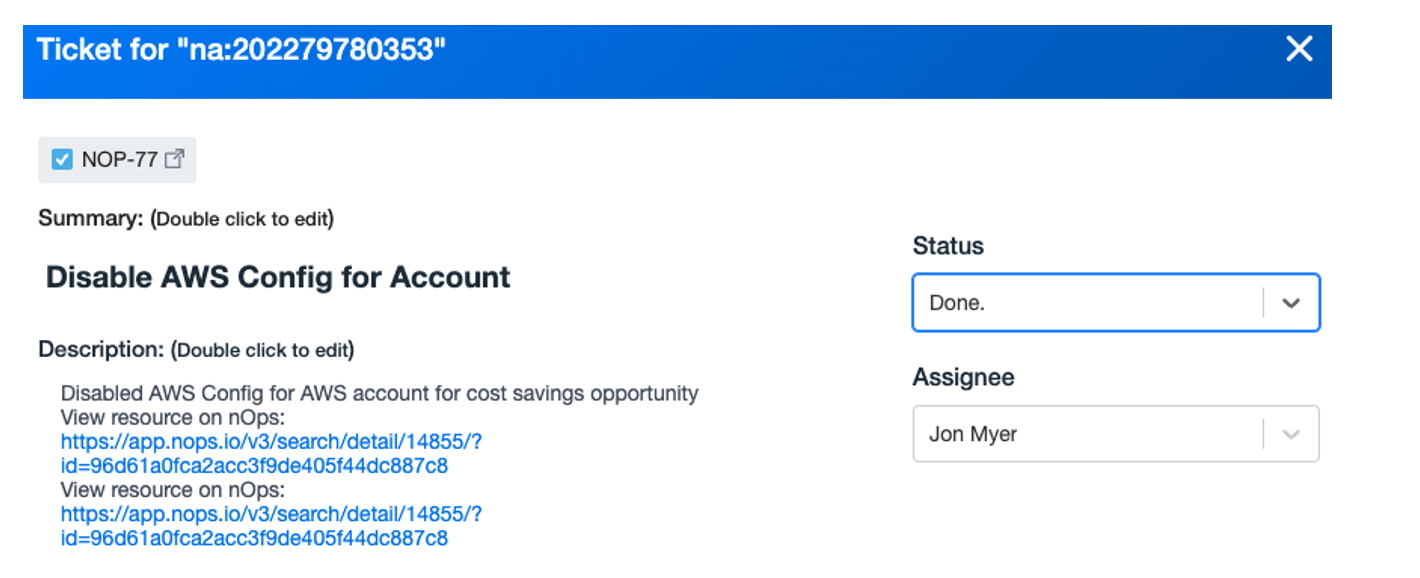Click the NOP-77 ticket key label
The width and height of the screenshot is (1420, 578).
119,159
